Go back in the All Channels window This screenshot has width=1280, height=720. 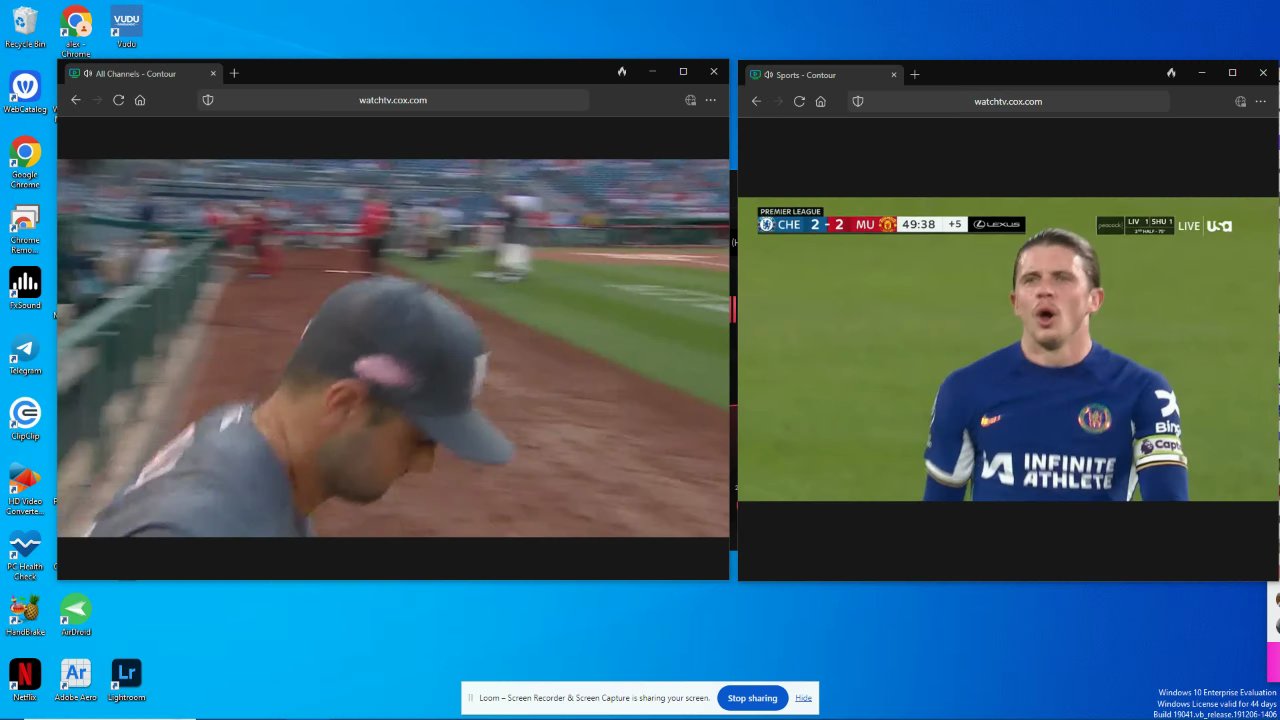76,100
